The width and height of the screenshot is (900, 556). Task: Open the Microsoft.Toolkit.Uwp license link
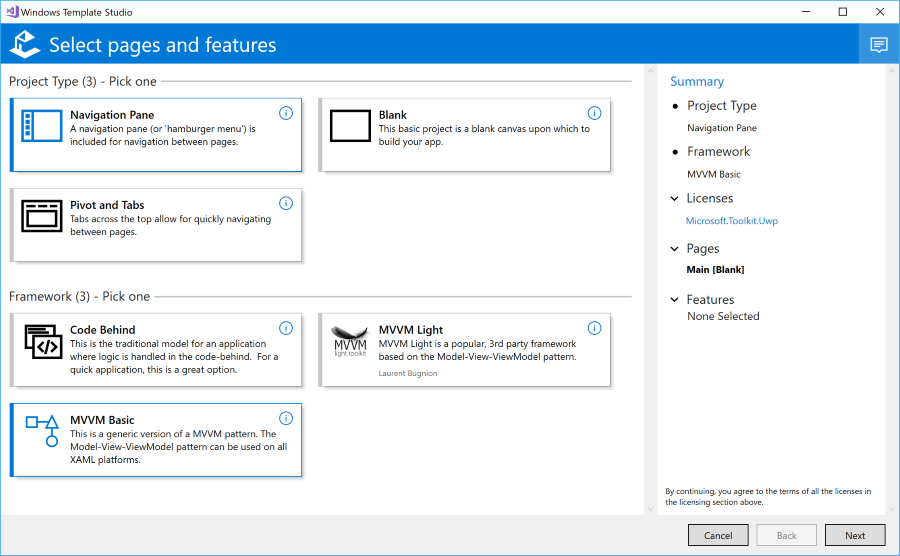(x=732, y=221)
